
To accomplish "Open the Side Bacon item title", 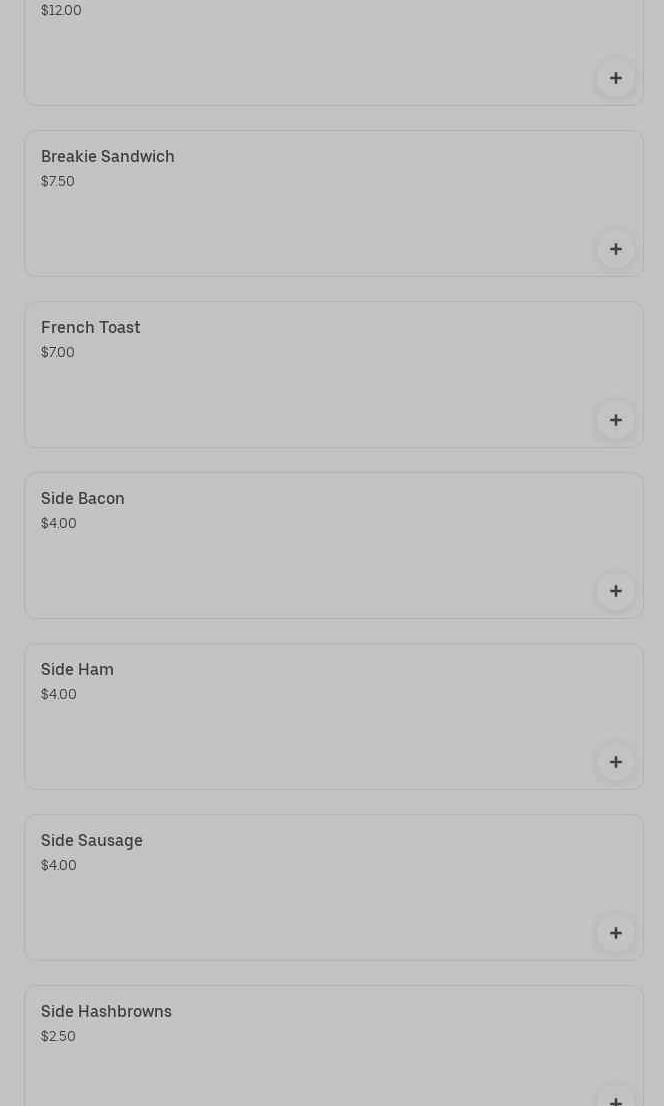I will pos(83,499).
